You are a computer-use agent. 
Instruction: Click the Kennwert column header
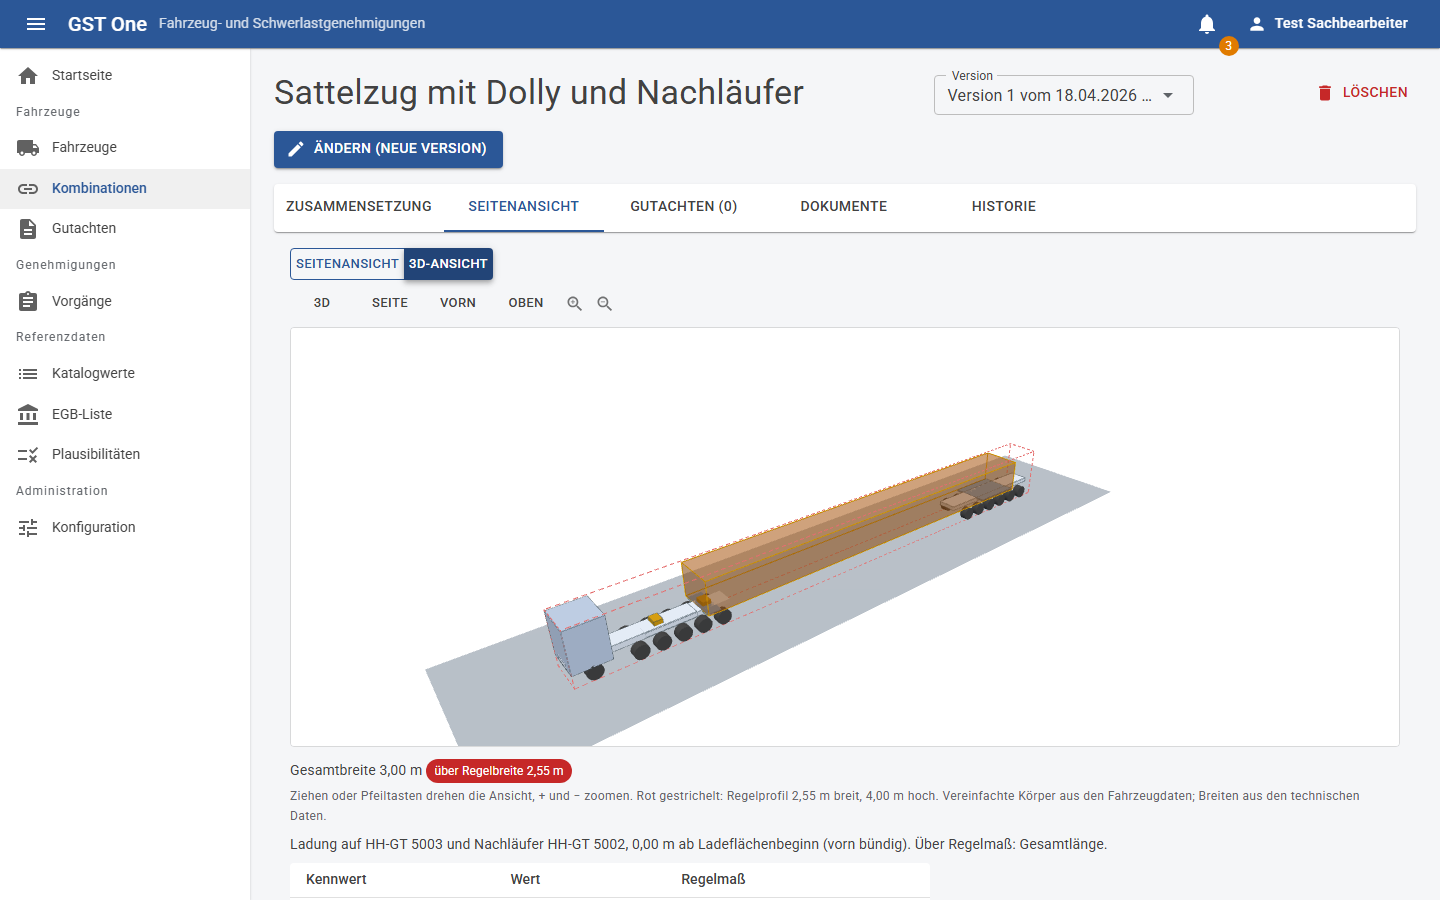(x=336, y=880)
